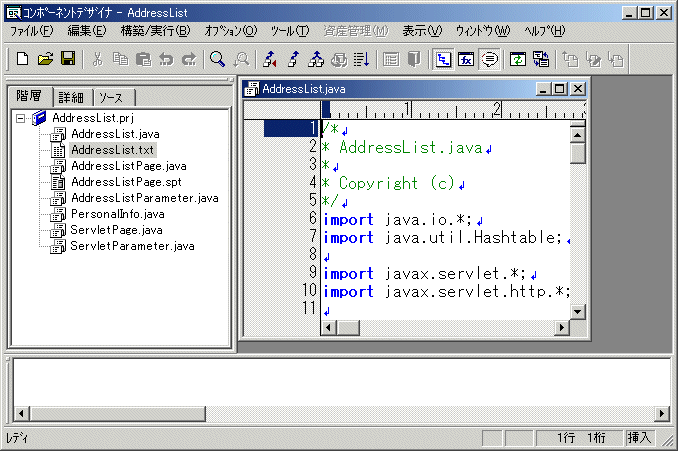Click the output pane horizontal scrollbar thumb
This screenshot has height=451, width=678.
[x=118, y=414]
